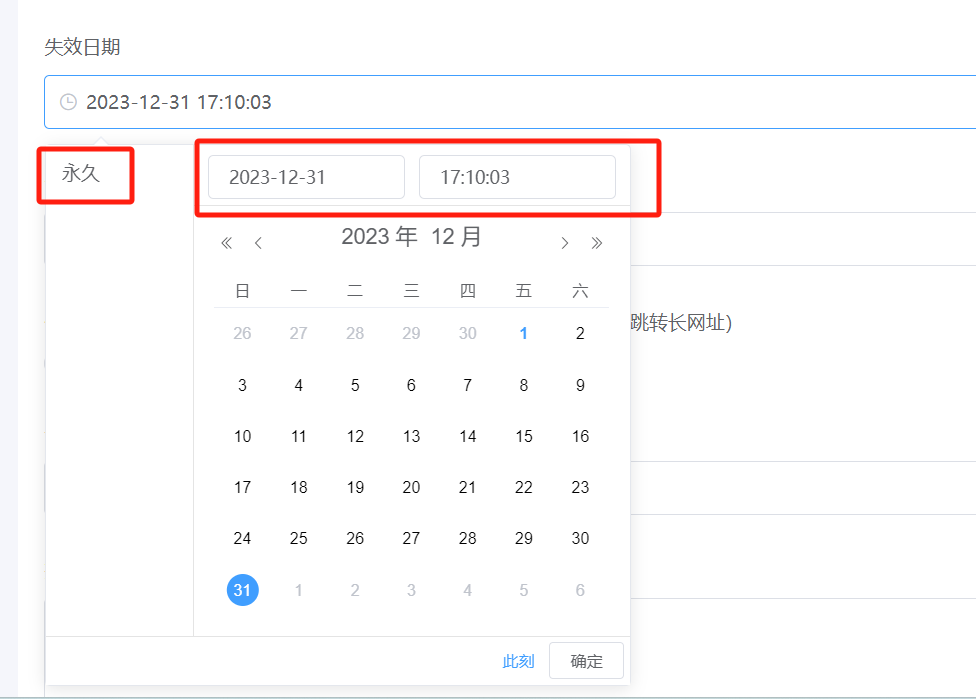The image size is (976, 699).
Task: Click the 此刻 link
Action: [x=518, y=661]
